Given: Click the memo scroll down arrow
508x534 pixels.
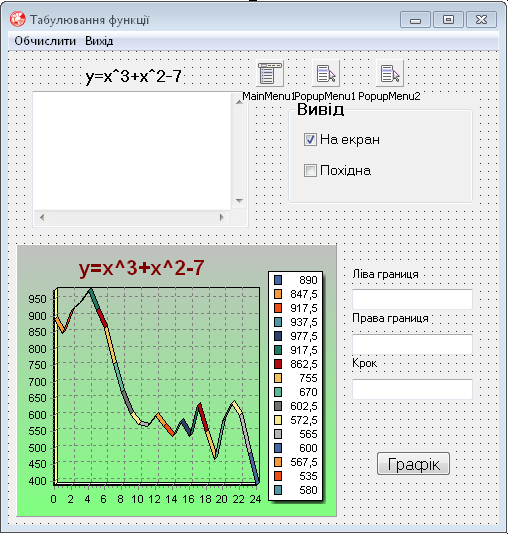Looking at the screenshot, I should point(239,201).
